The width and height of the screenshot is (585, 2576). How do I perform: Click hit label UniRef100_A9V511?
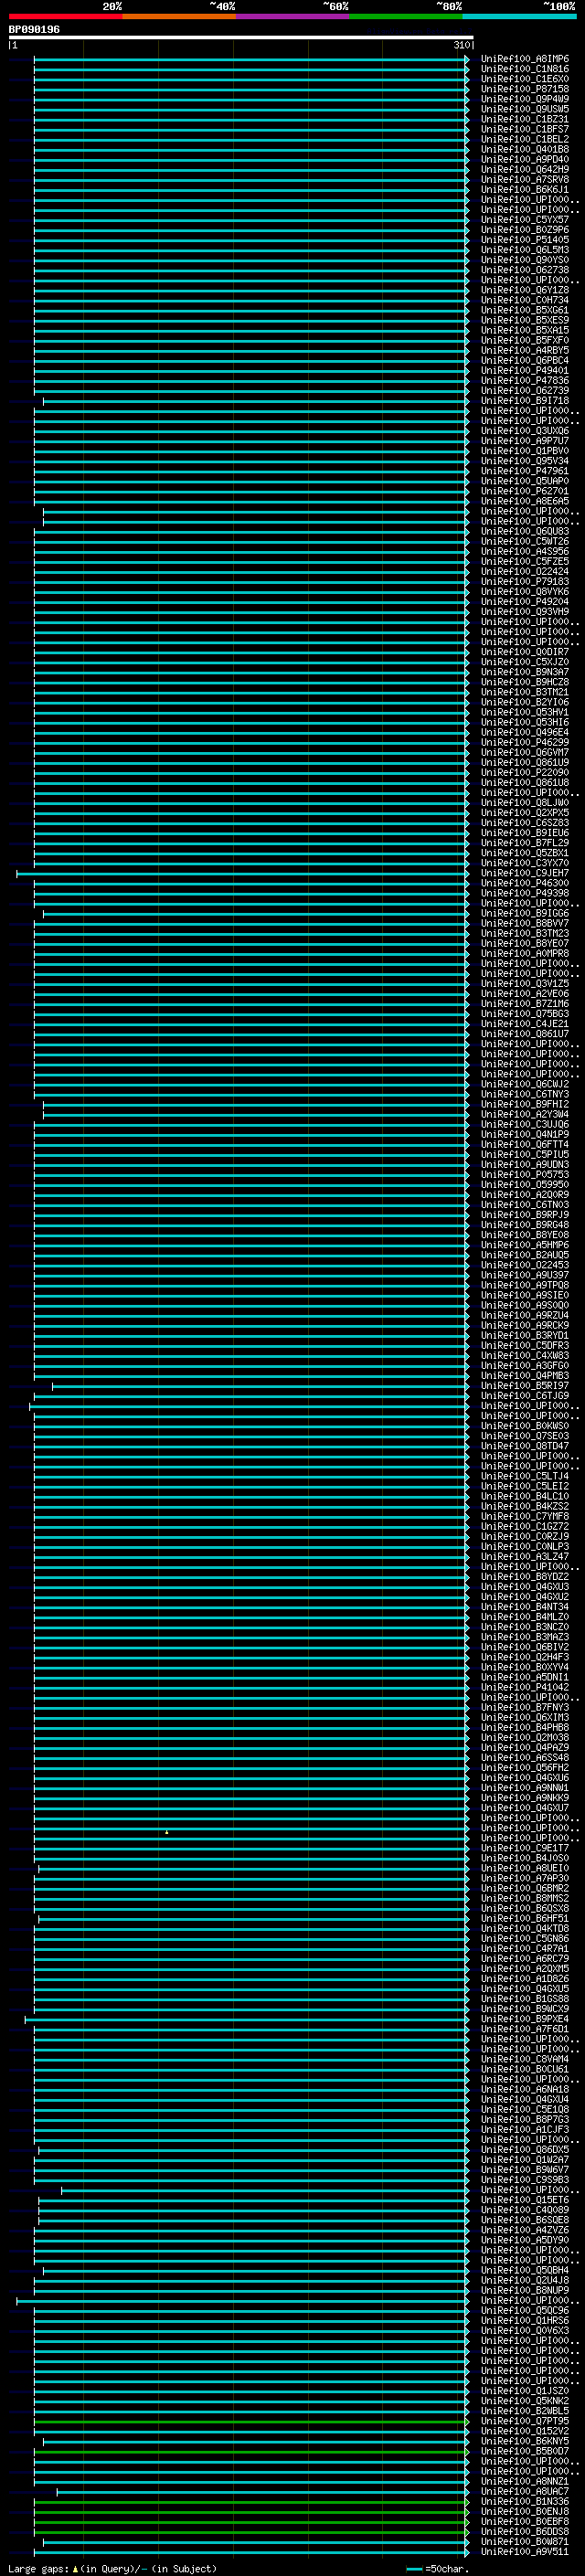point(525,2551)
